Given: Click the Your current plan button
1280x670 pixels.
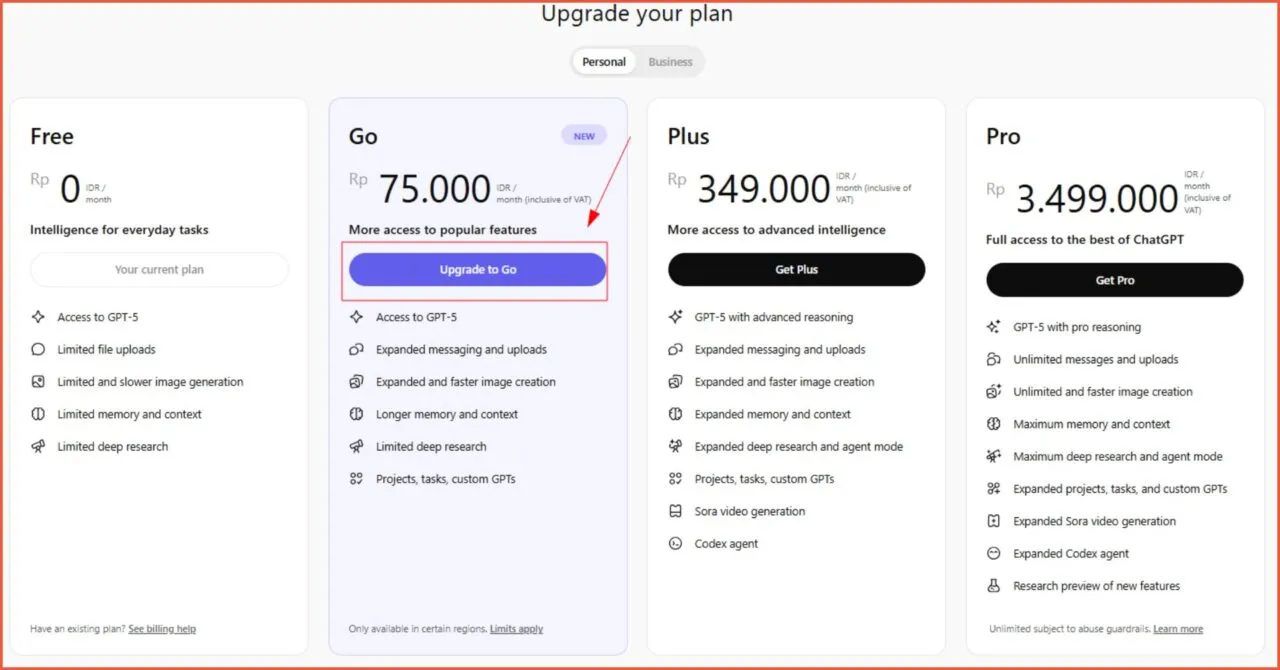Looking at the screenshot, I should point(159,270).
